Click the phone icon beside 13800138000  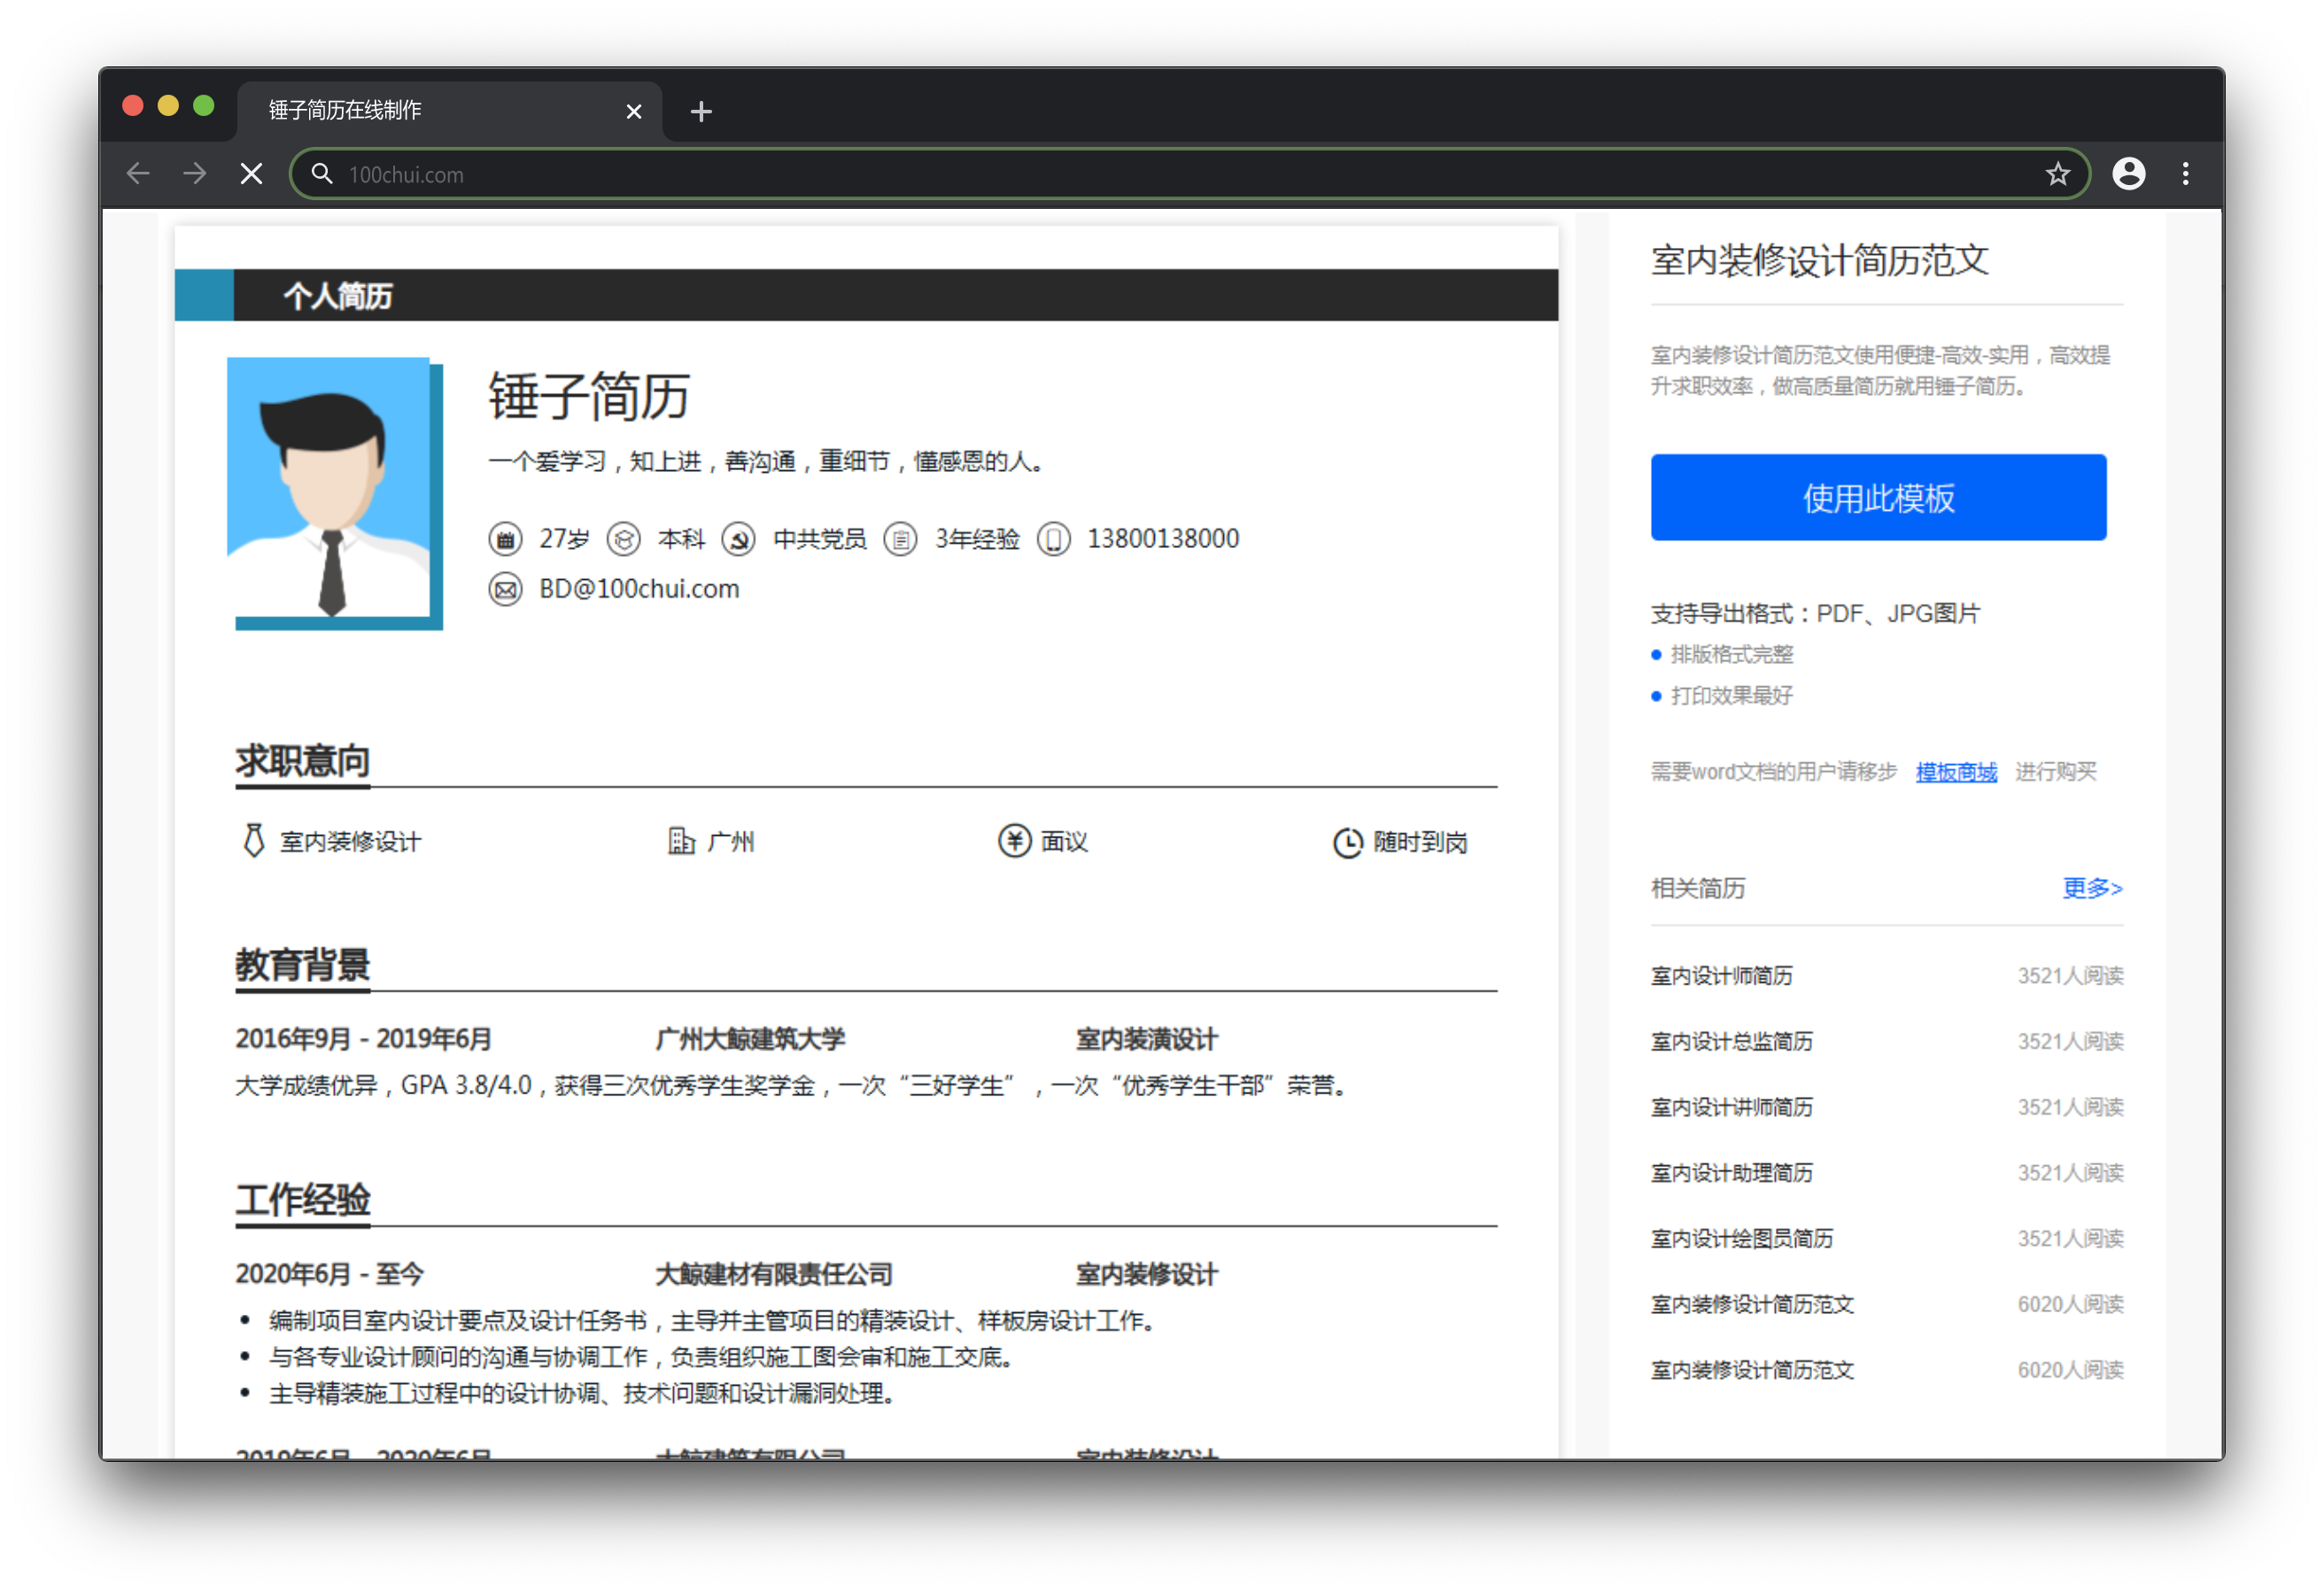coord(1053,539)
